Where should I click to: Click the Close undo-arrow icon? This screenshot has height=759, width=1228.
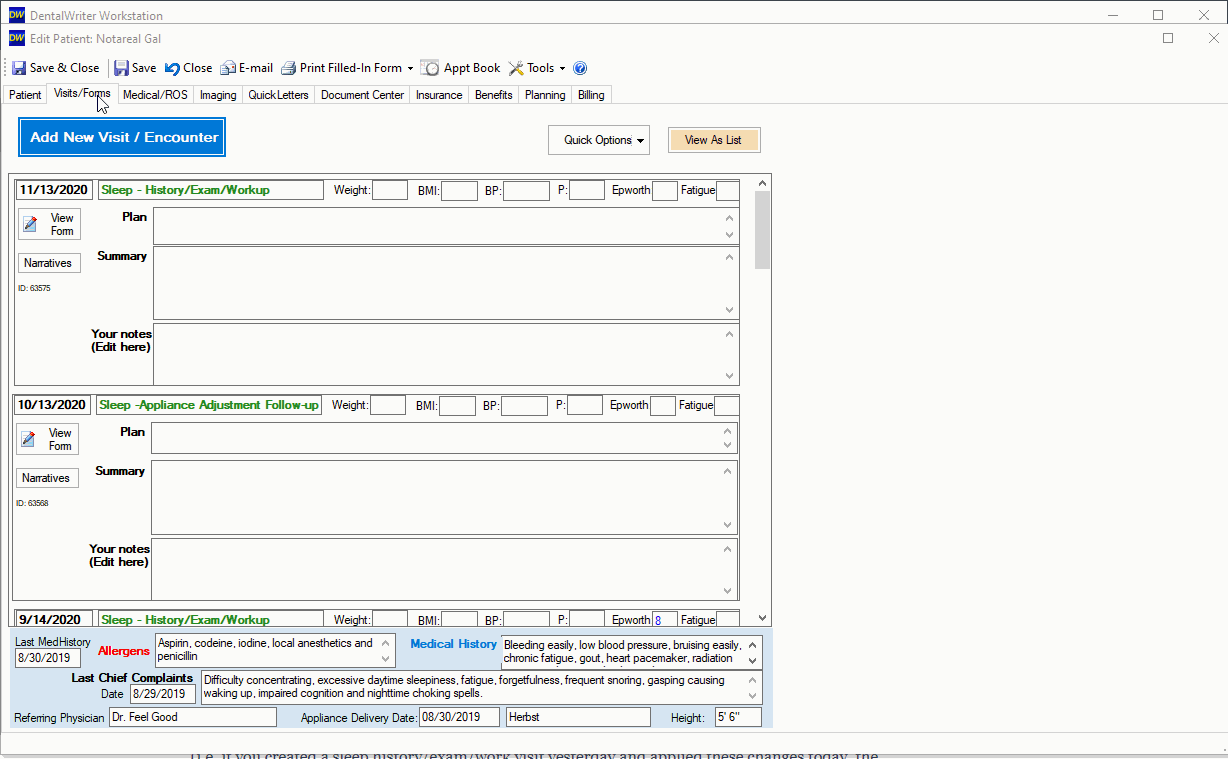pyautogui.click(x=172, y=68)
